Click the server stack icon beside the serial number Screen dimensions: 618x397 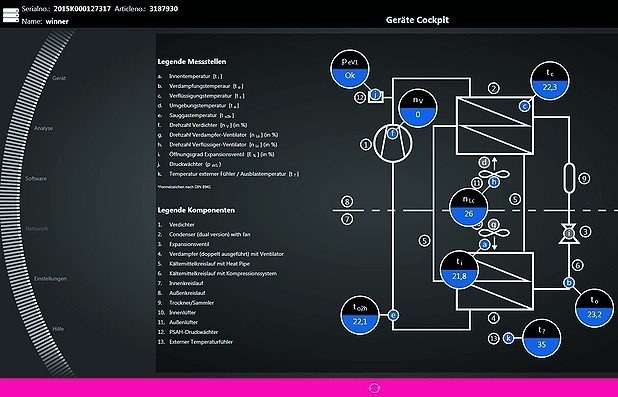[x=11, y=15]
